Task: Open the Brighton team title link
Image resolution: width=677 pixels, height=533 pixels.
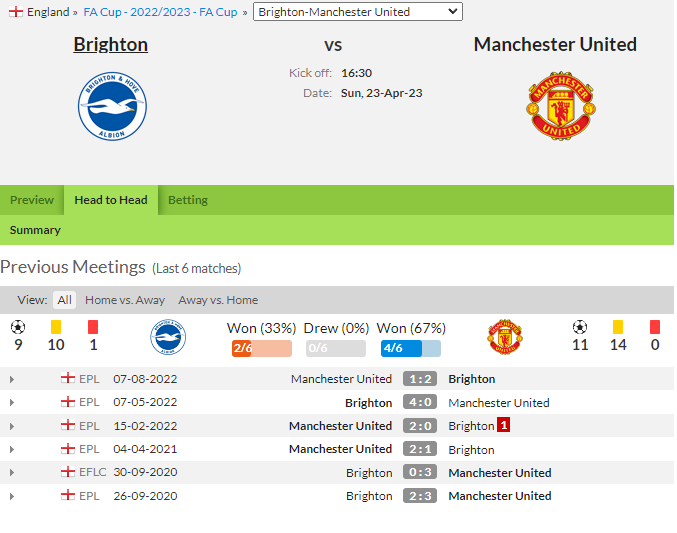Action: click(111, 44)
